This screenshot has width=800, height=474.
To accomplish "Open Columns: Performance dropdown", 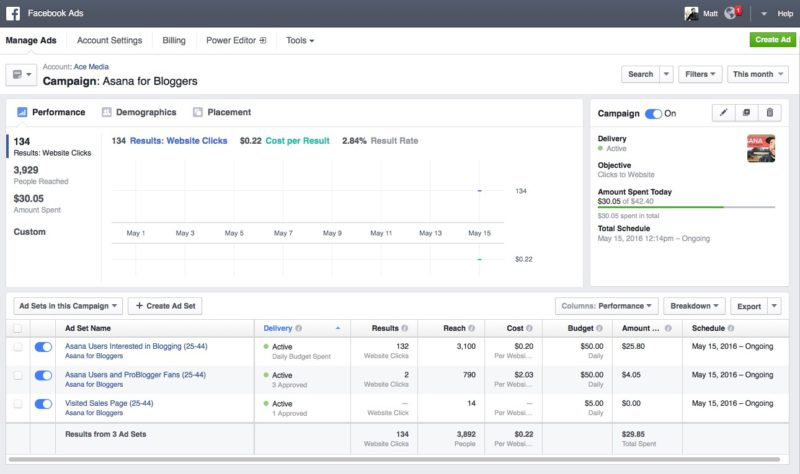I will 607,306.
